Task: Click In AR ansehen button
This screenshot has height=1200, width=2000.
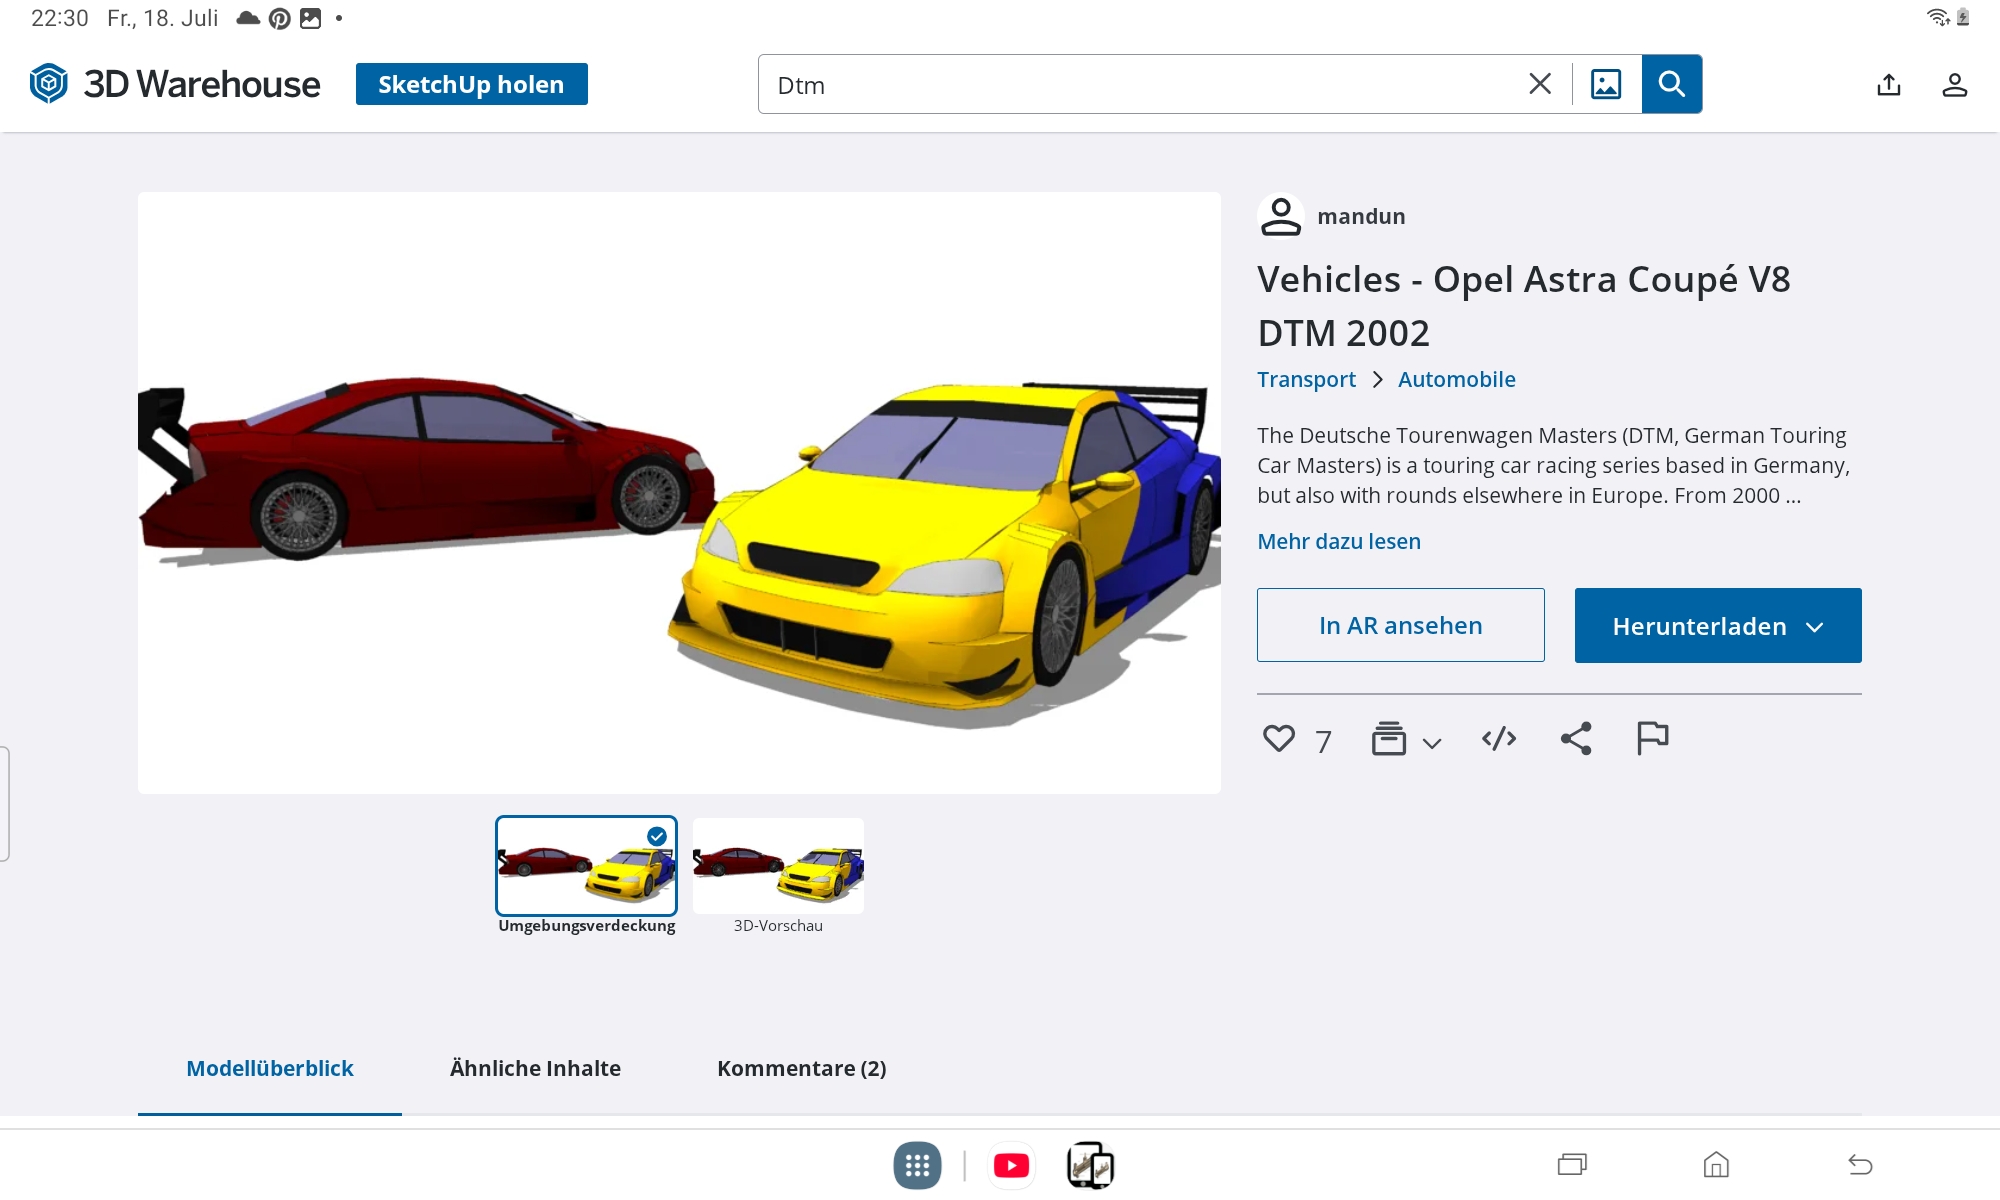Action: [1400, 626]
